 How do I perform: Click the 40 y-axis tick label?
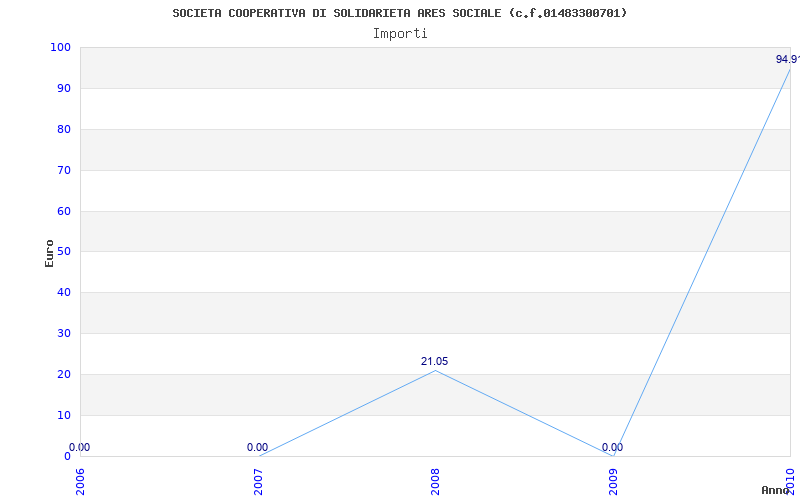(x=62, y=292)
